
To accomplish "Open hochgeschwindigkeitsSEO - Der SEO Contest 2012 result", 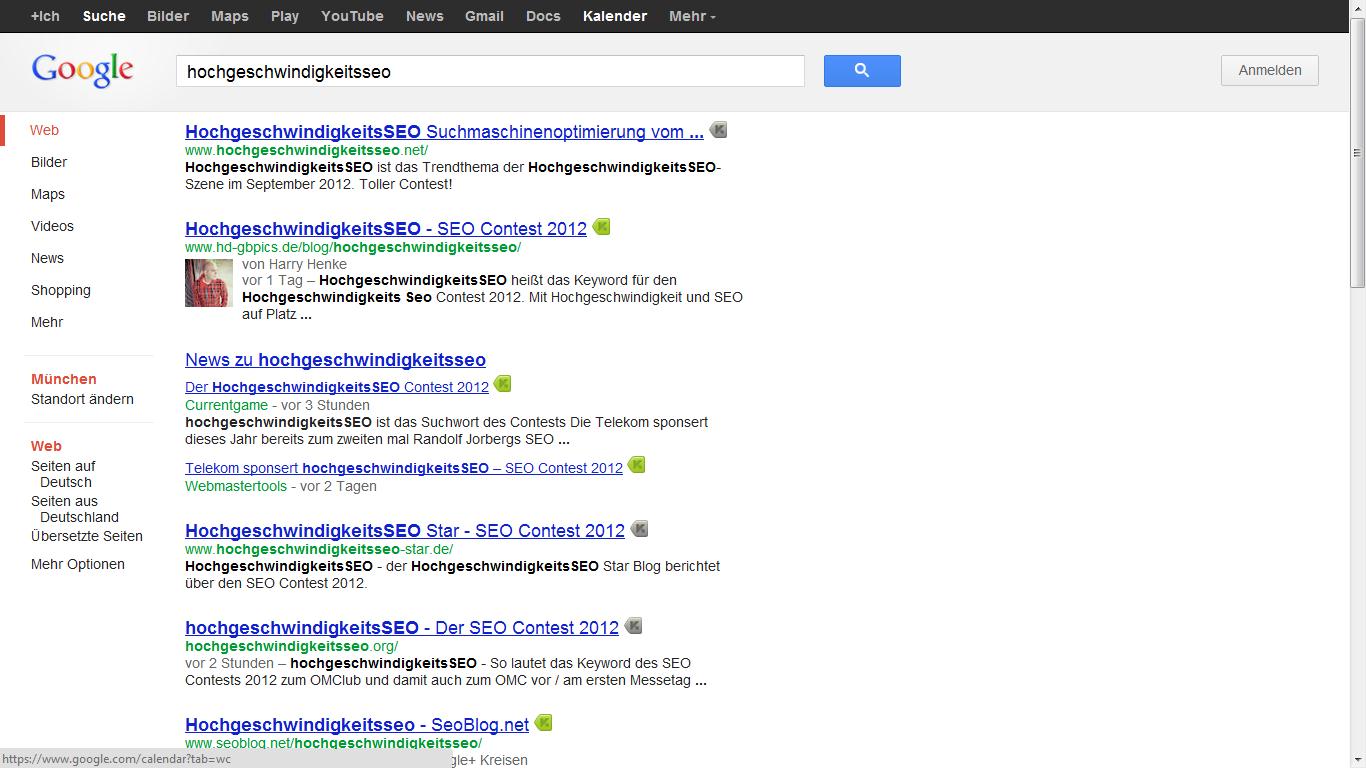I will point(402,628).
